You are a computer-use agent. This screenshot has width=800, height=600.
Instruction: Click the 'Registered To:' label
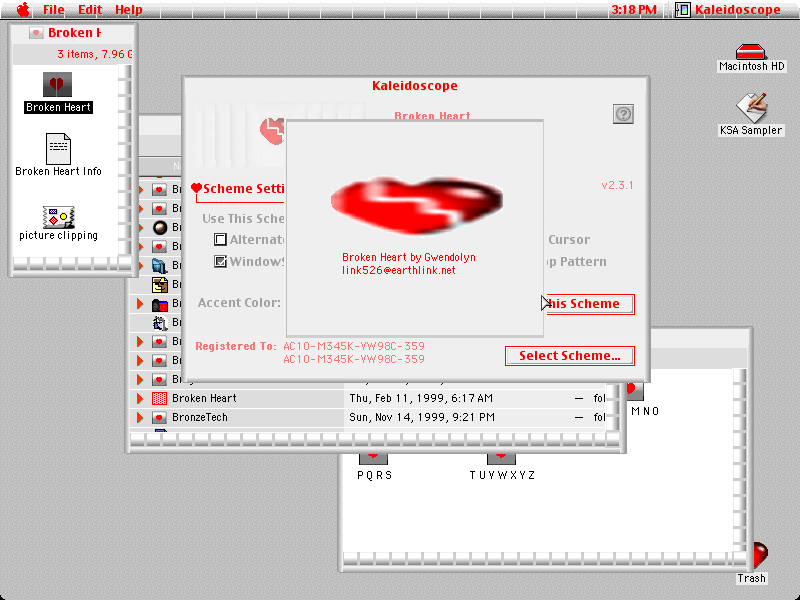[236, 346]
